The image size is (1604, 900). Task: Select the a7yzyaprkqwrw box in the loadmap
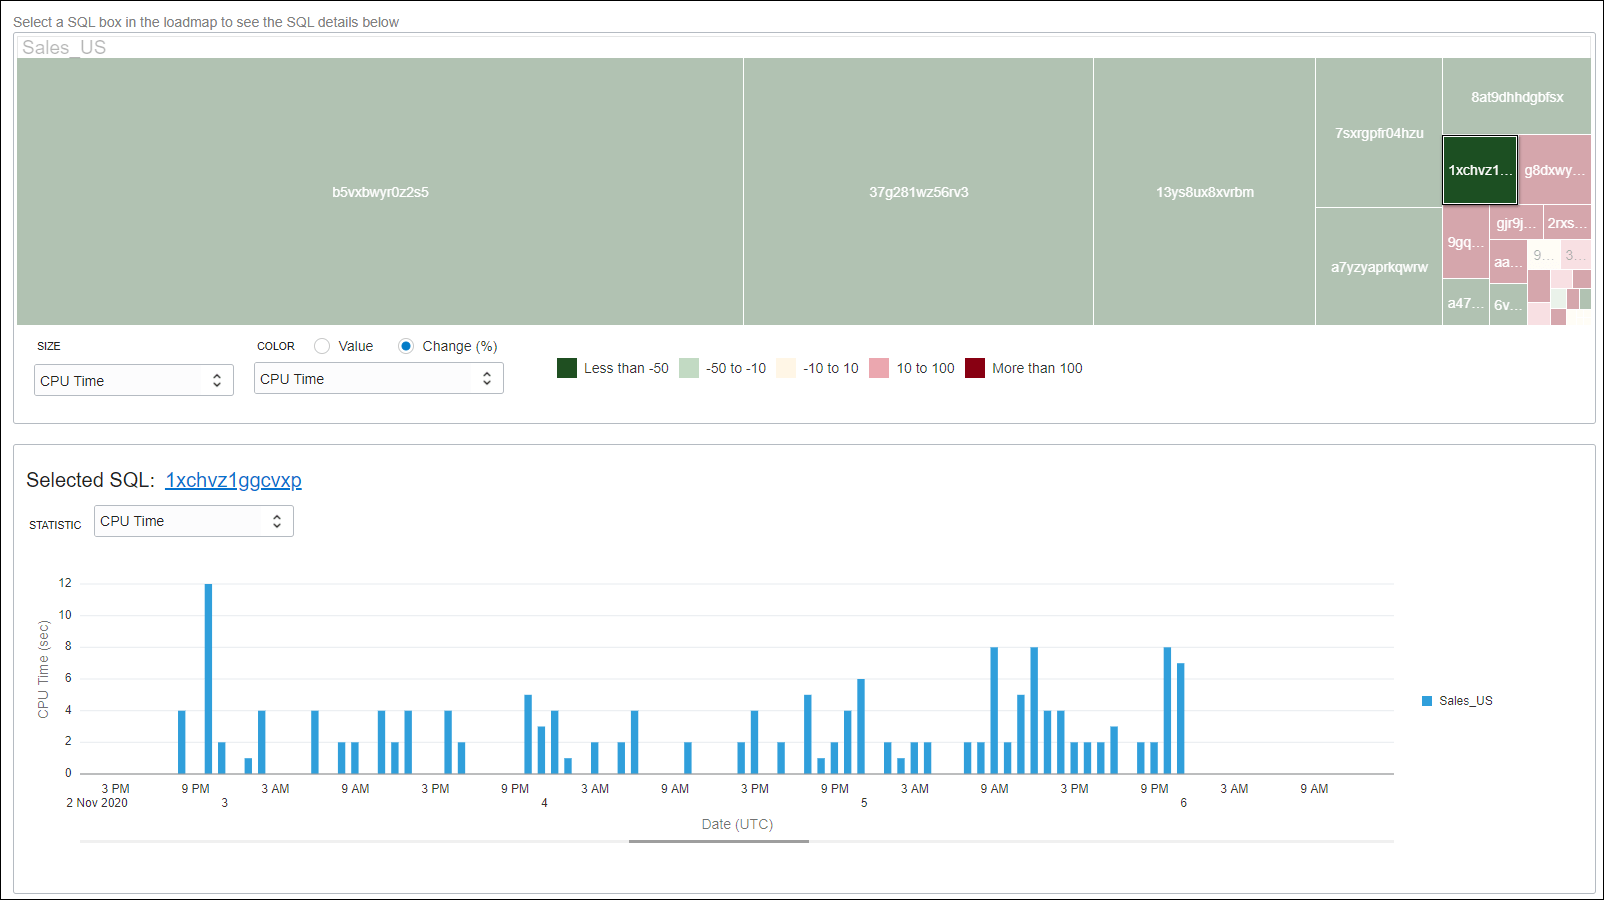[1378, 266]
